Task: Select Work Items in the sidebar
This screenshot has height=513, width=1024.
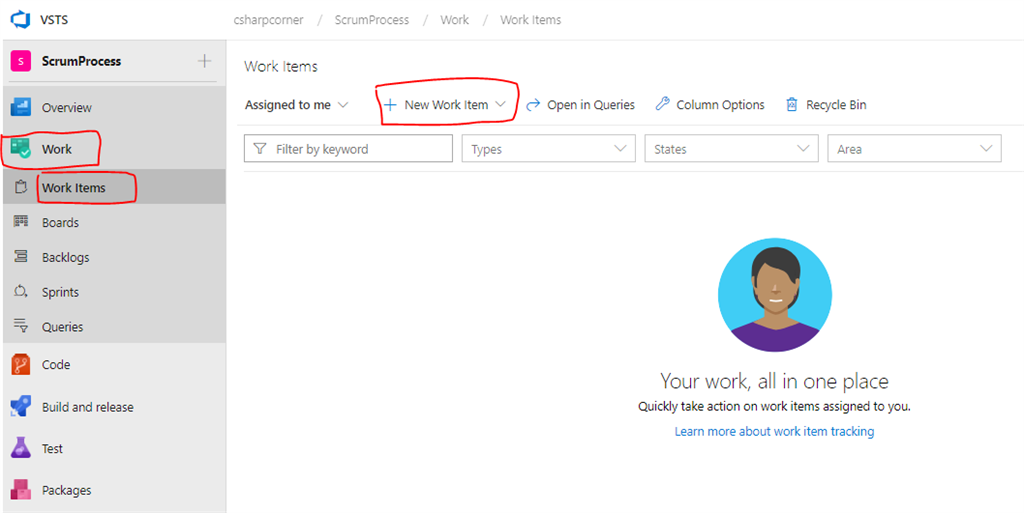Action: point(114,188)
